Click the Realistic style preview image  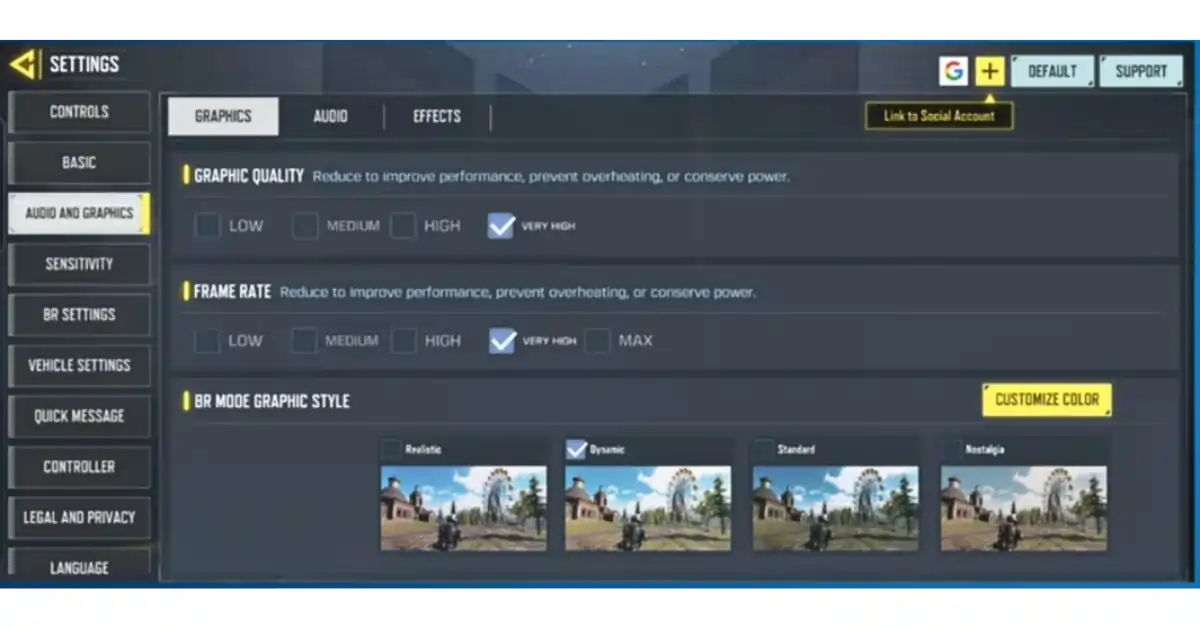tap(463, 508)
